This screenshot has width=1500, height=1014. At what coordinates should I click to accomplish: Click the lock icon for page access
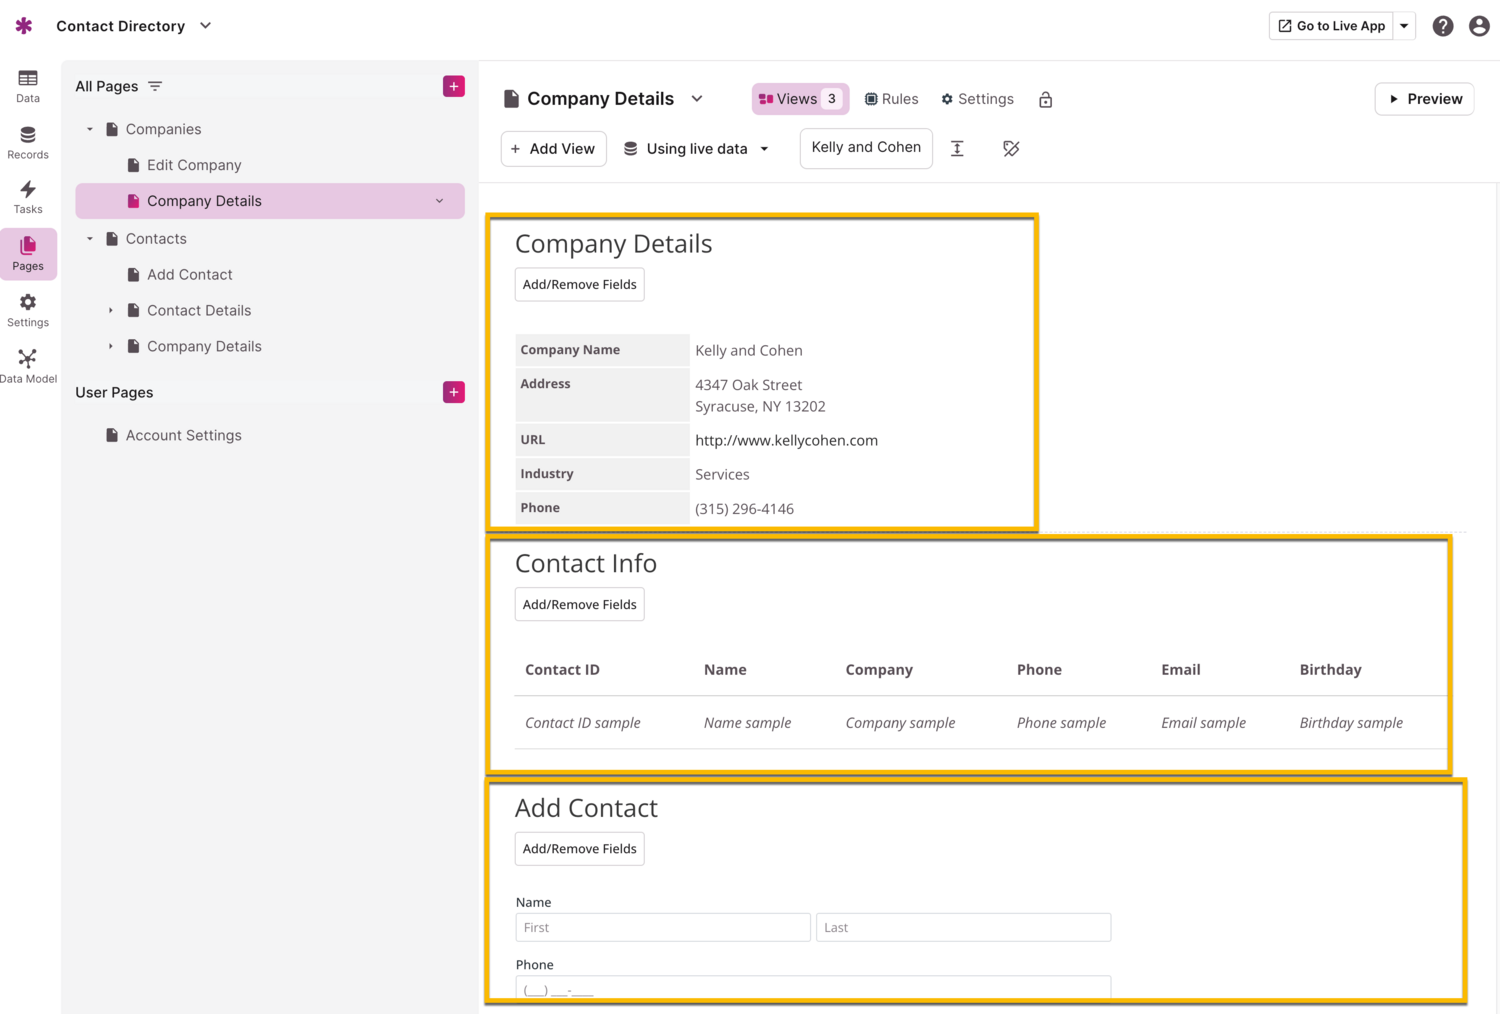(1045, 99)
